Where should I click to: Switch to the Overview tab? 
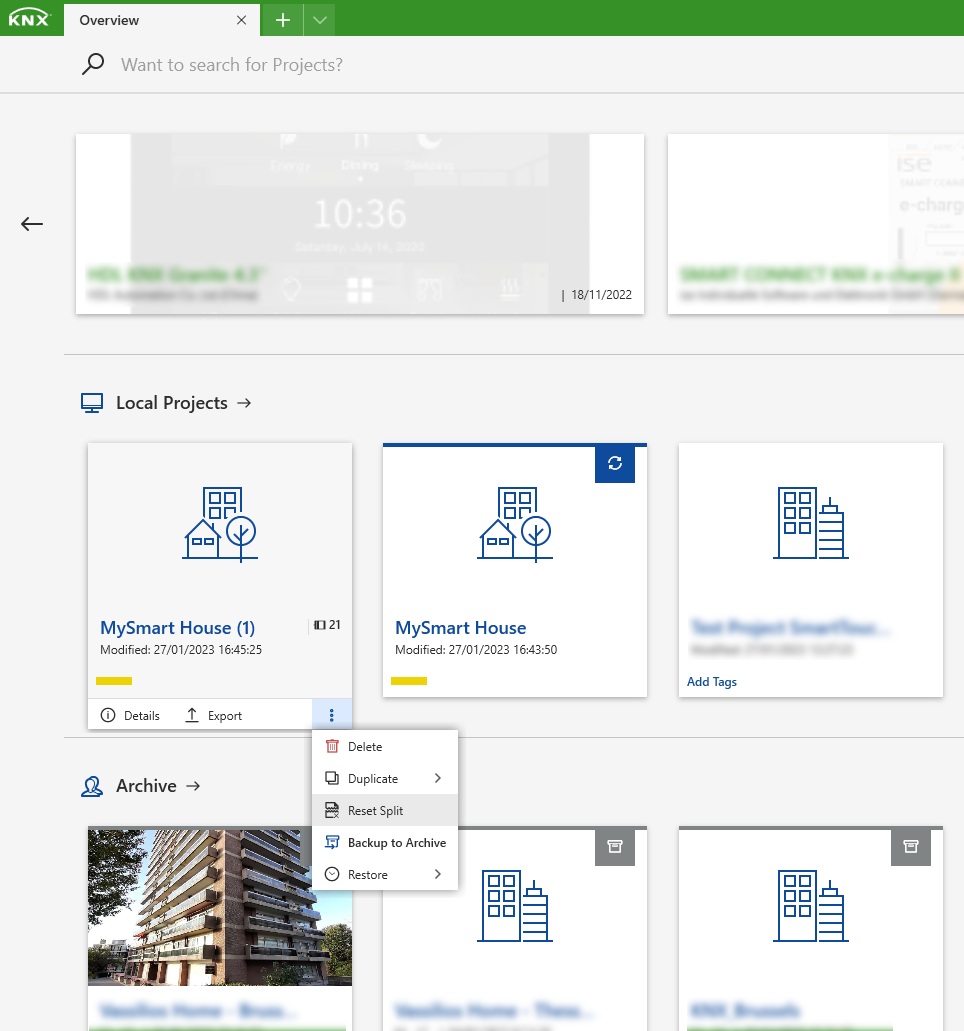pos(109,19)
